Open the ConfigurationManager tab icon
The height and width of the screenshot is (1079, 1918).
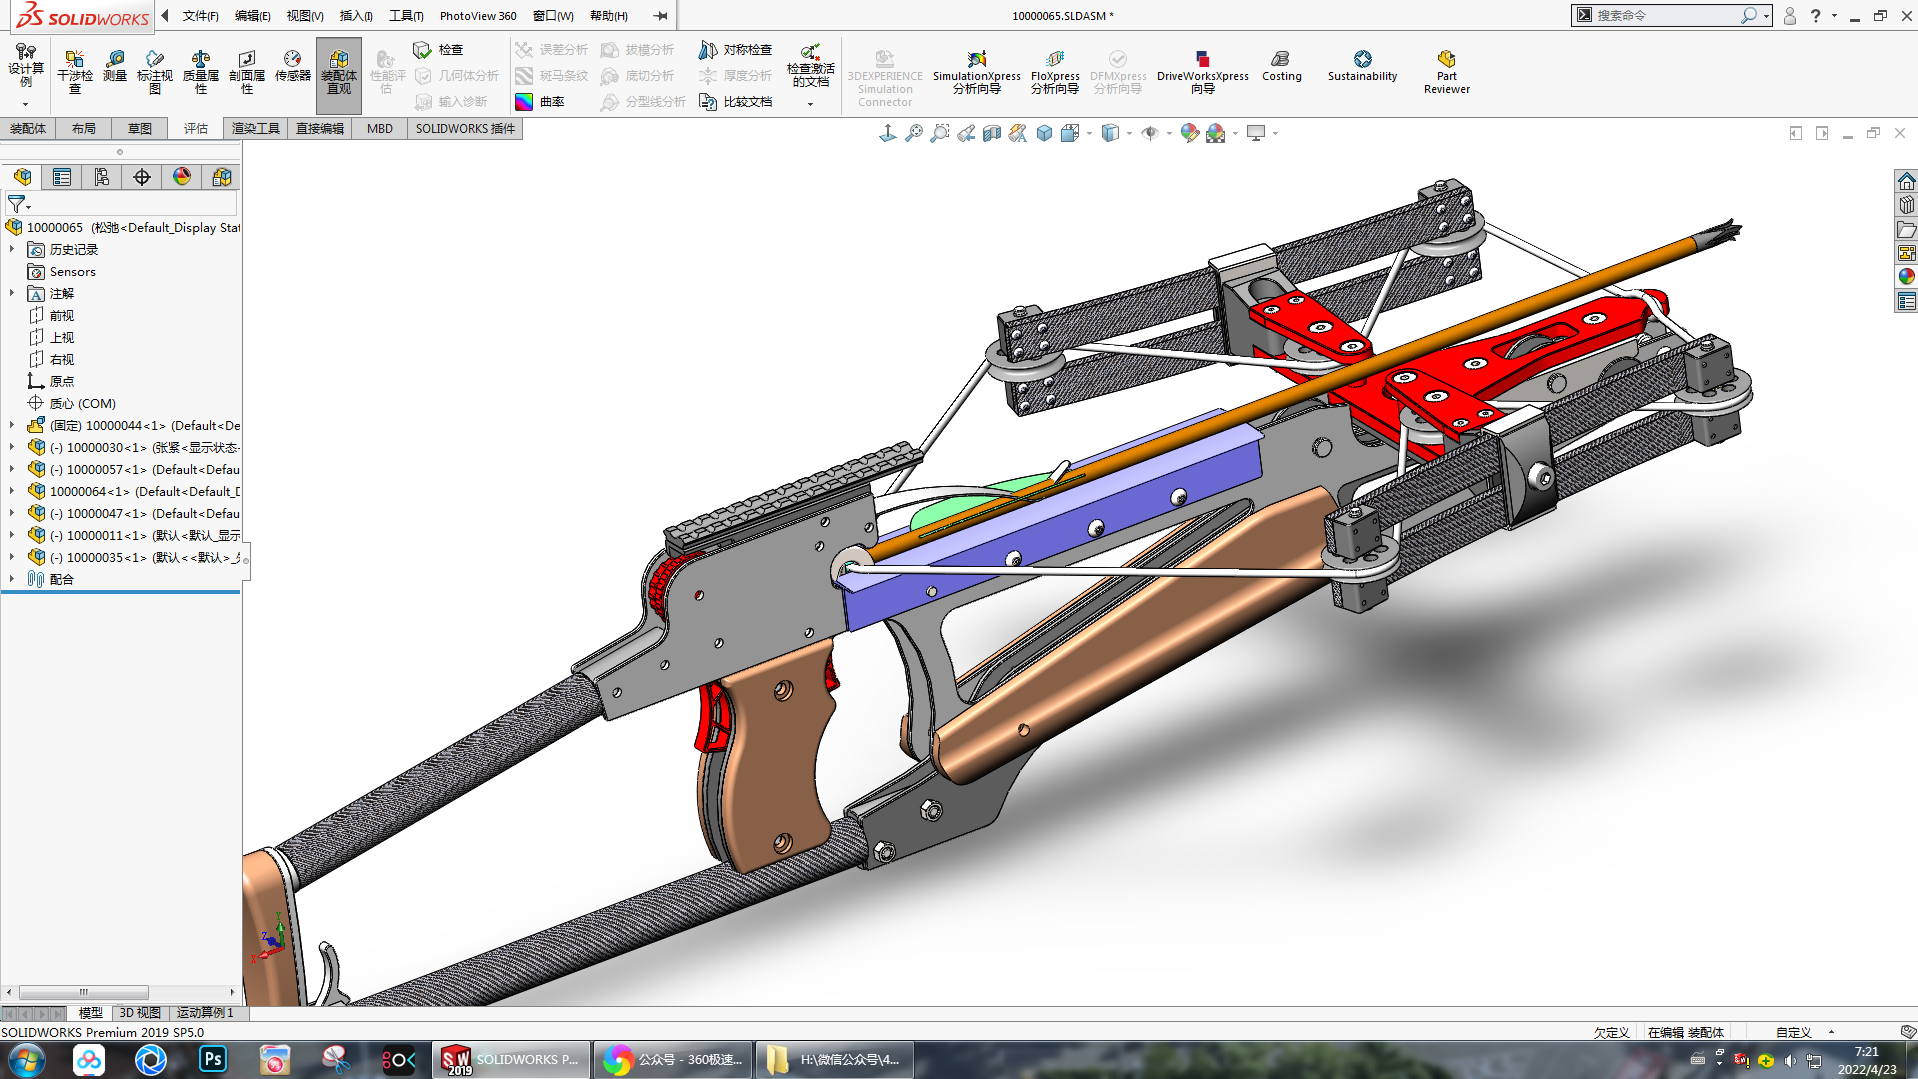(102, 177)
